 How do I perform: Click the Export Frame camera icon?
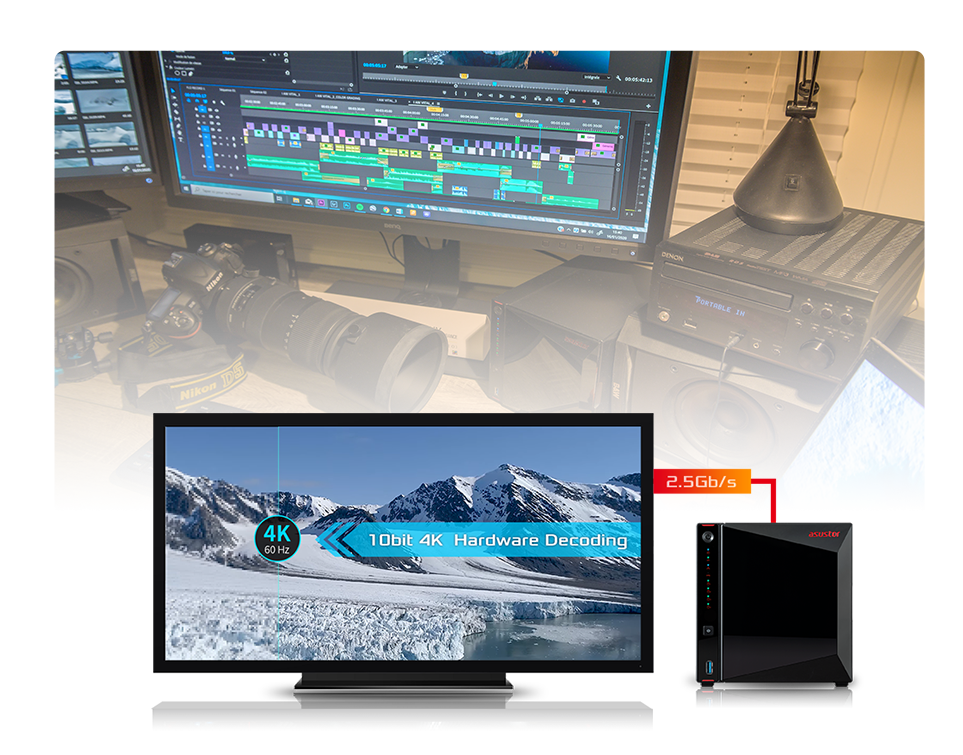click(572, 101)
